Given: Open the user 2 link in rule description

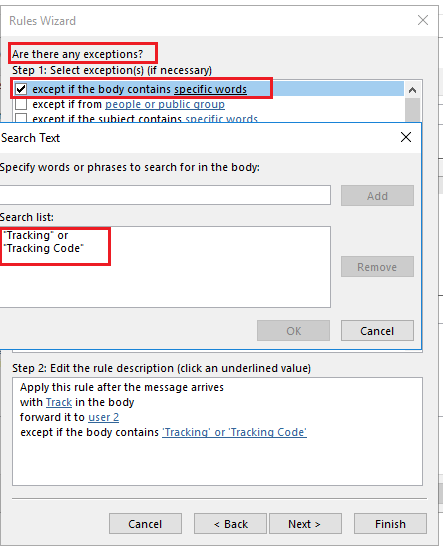Looking at the screenshot, I should (103, 417).
